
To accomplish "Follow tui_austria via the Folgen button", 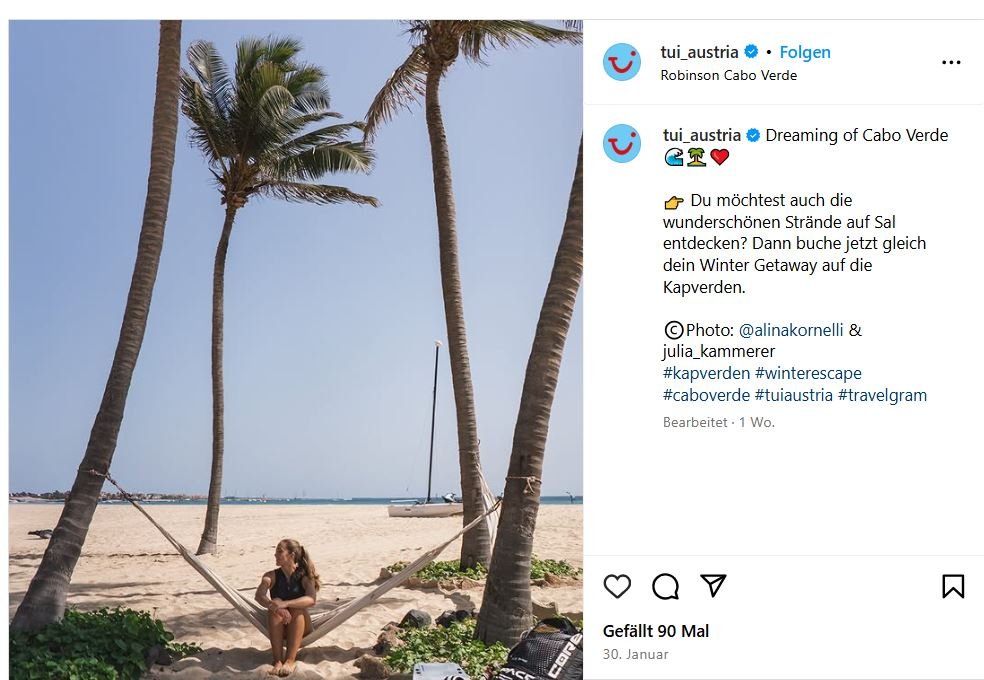I will coord(805,52).
